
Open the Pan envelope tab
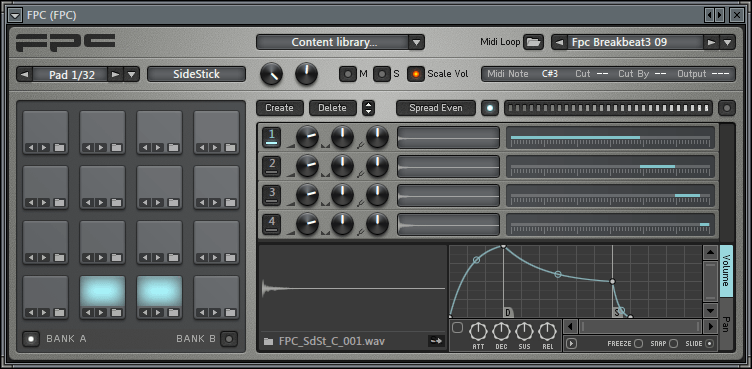coord(726,324)
